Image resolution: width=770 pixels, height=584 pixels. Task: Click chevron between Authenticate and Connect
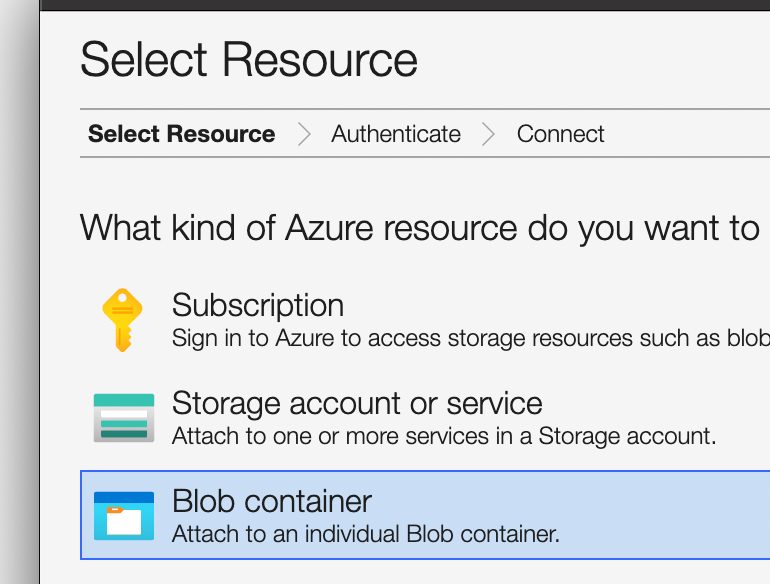488,134
